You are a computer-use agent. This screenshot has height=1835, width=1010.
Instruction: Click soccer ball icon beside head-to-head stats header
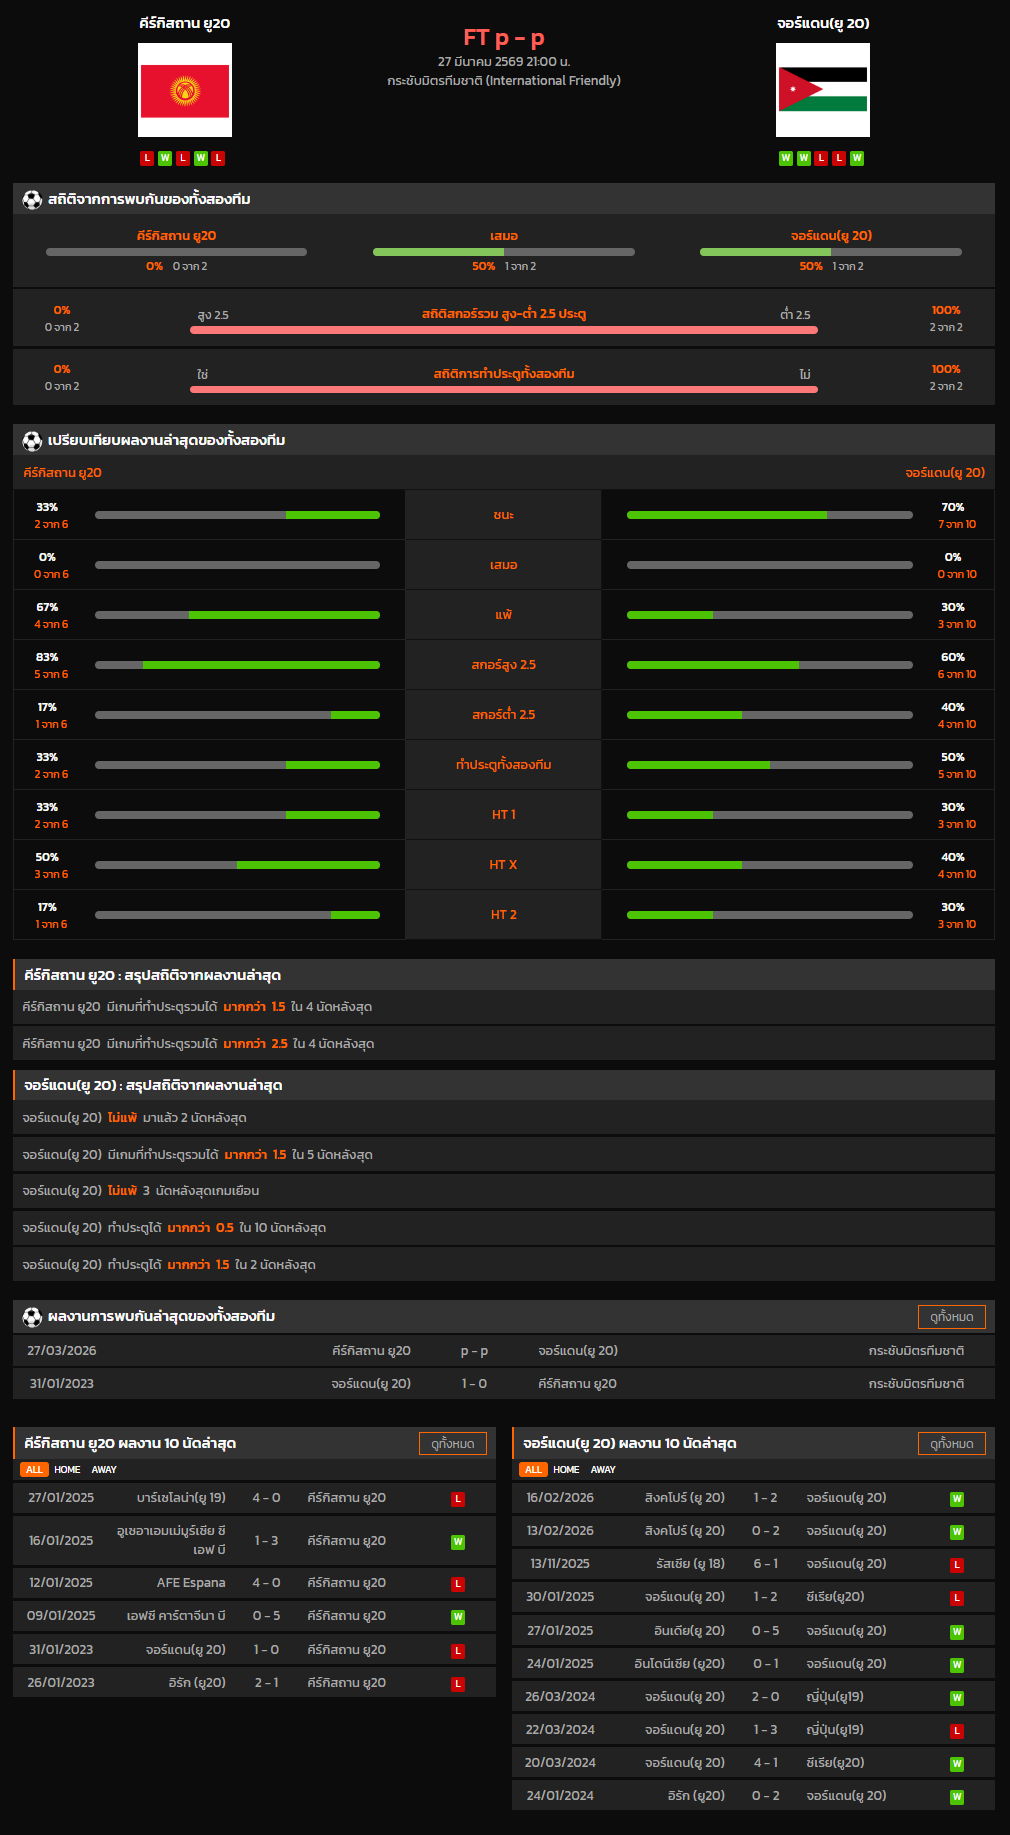coord(32,200)
